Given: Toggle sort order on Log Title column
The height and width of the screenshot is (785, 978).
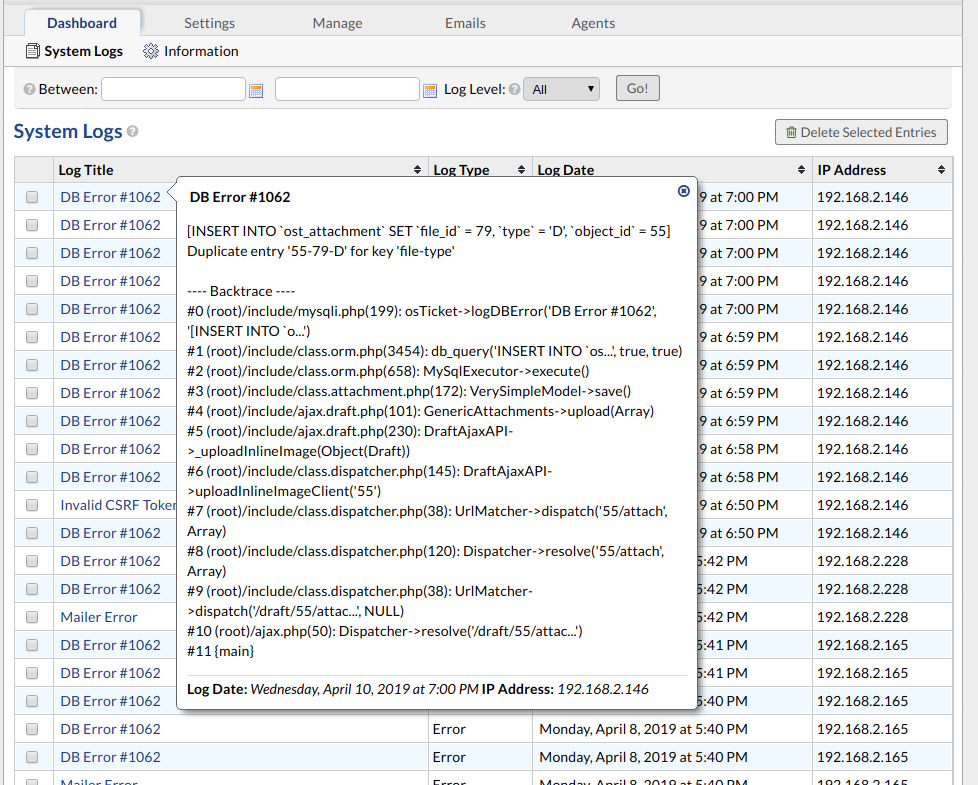Looking at the screenshot, I should (417, 170).
